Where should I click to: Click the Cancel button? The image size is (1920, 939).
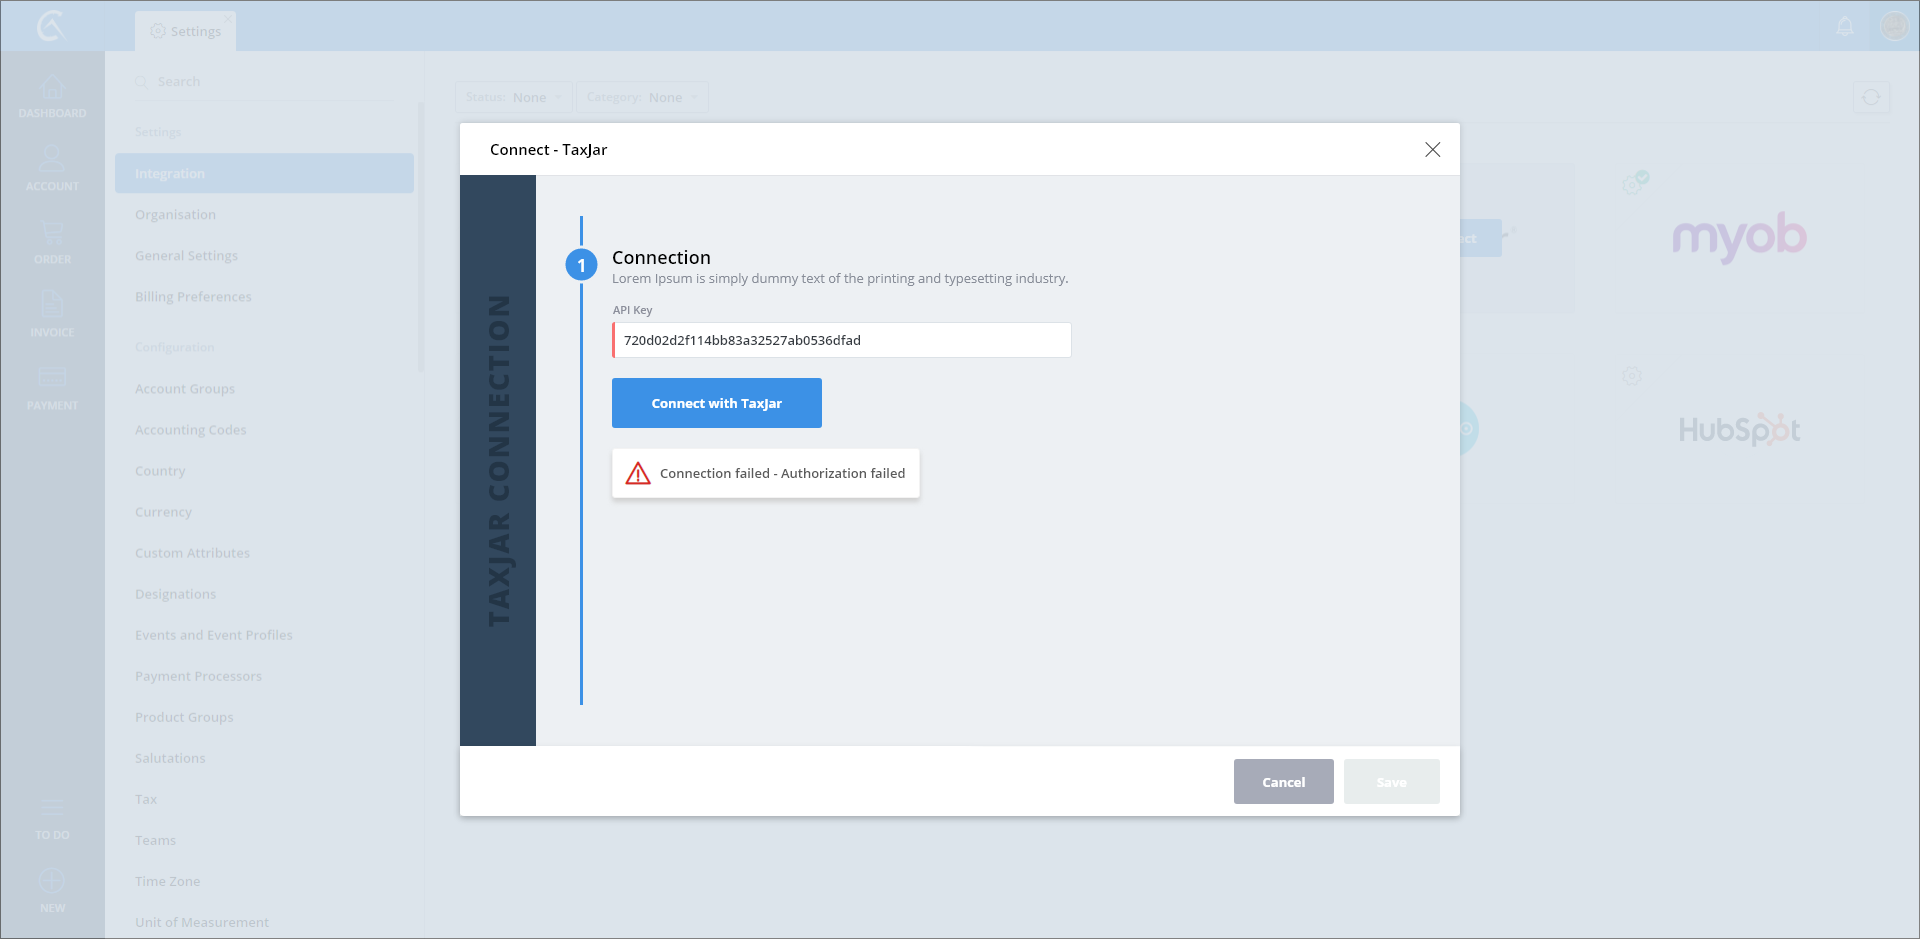tap(1283, 782)
